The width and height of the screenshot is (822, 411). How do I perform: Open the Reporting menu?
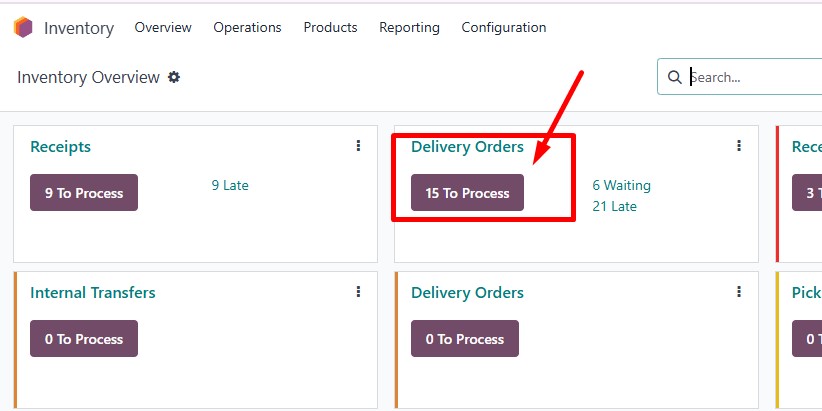tap(409, 27)
